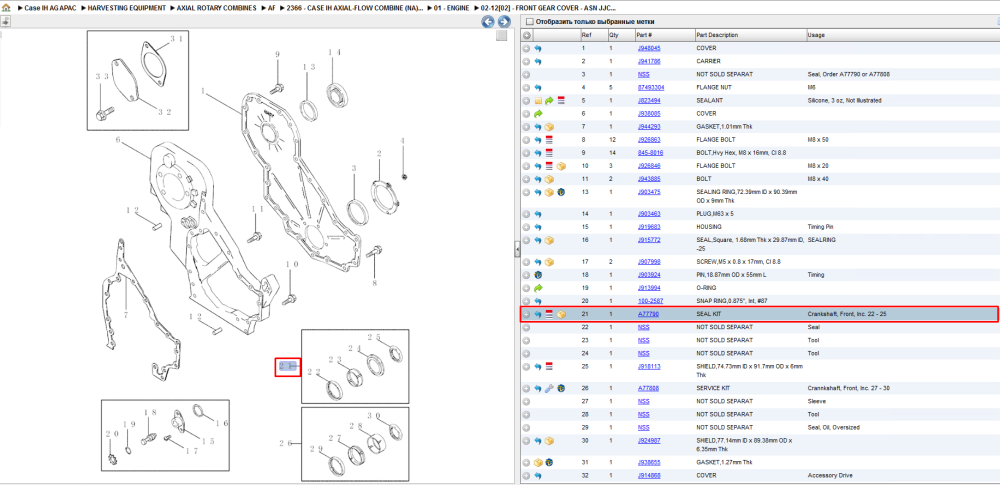Image resolution: width=1000 pixels, height=485 pixels.
Task: Sort by the Ref column header
Action: 592,35
